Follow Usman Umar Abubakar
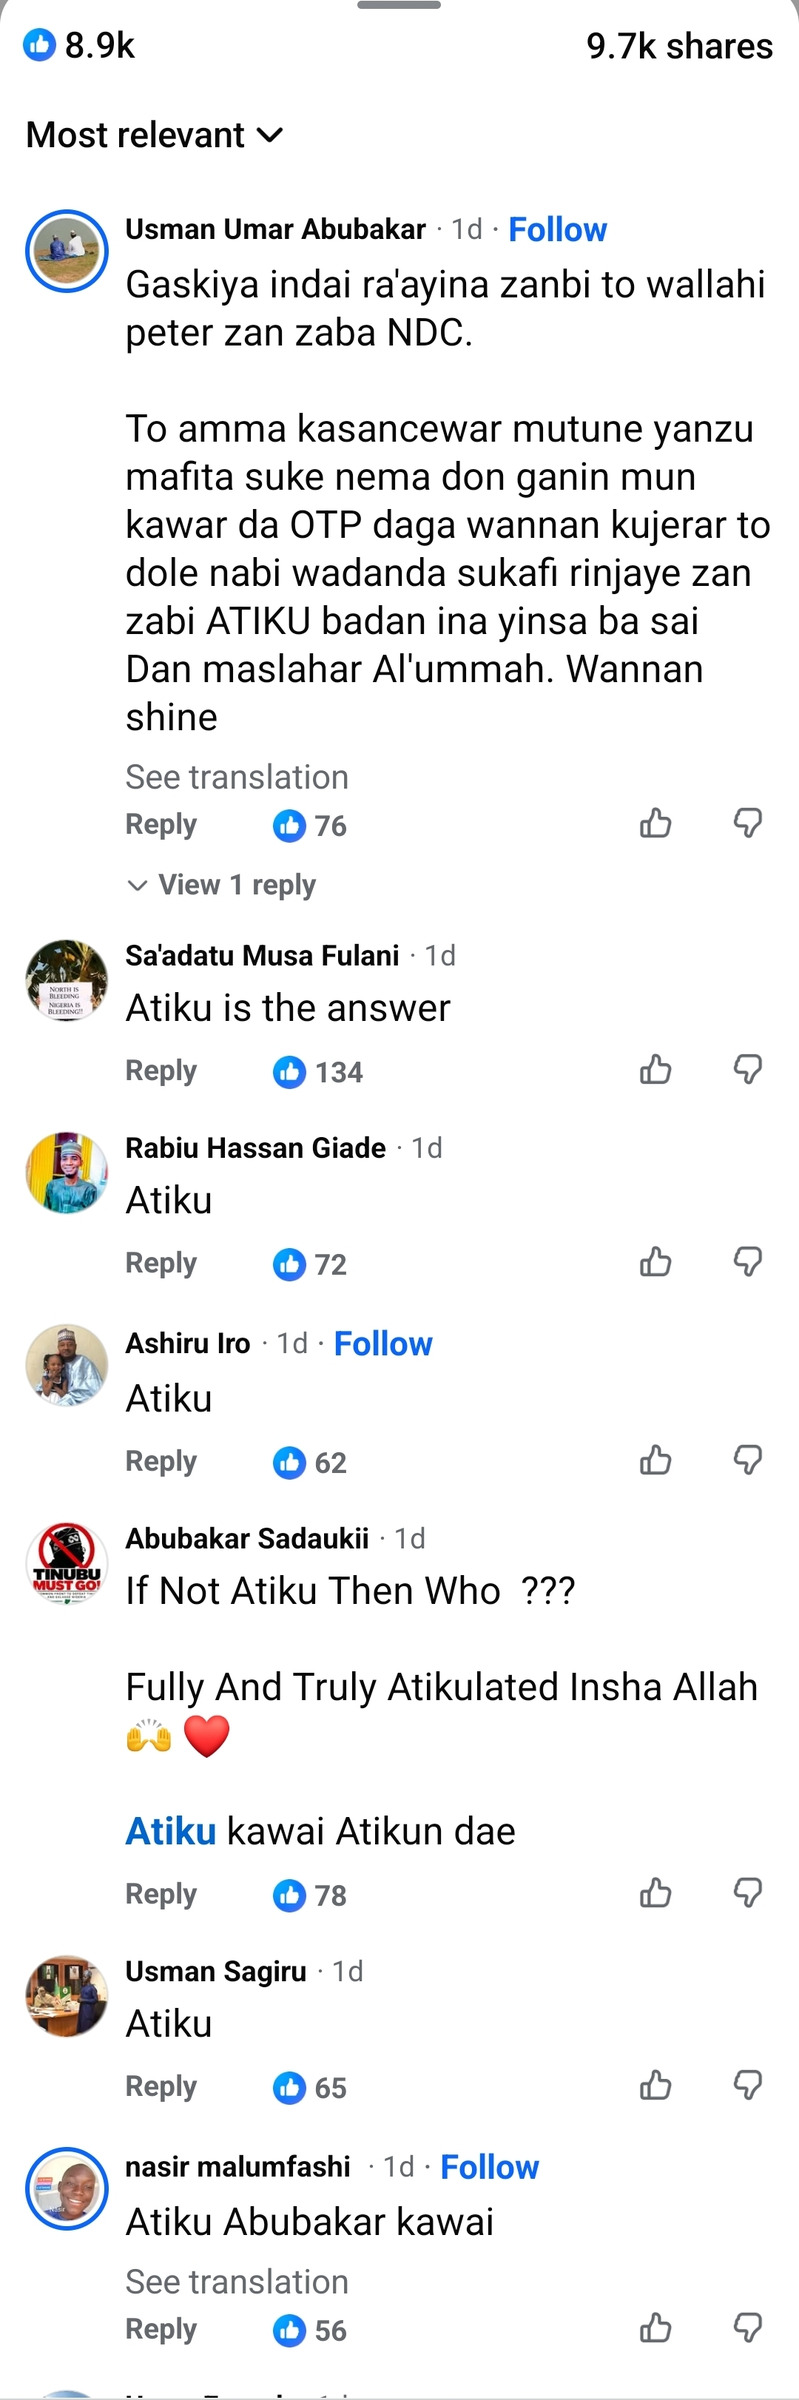The height and width of the screenshot is (2400, 799). [557, 229]
